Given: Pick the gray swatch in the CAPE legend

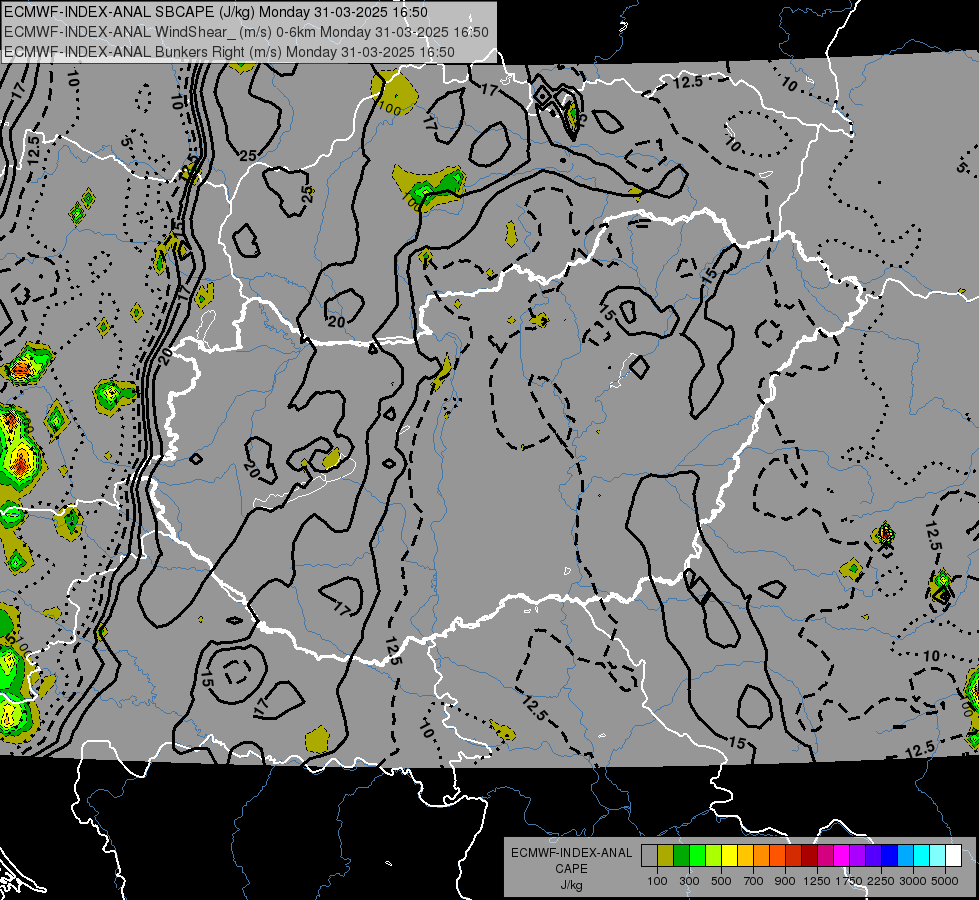Looking at the screenshot, I should point(649,855).
